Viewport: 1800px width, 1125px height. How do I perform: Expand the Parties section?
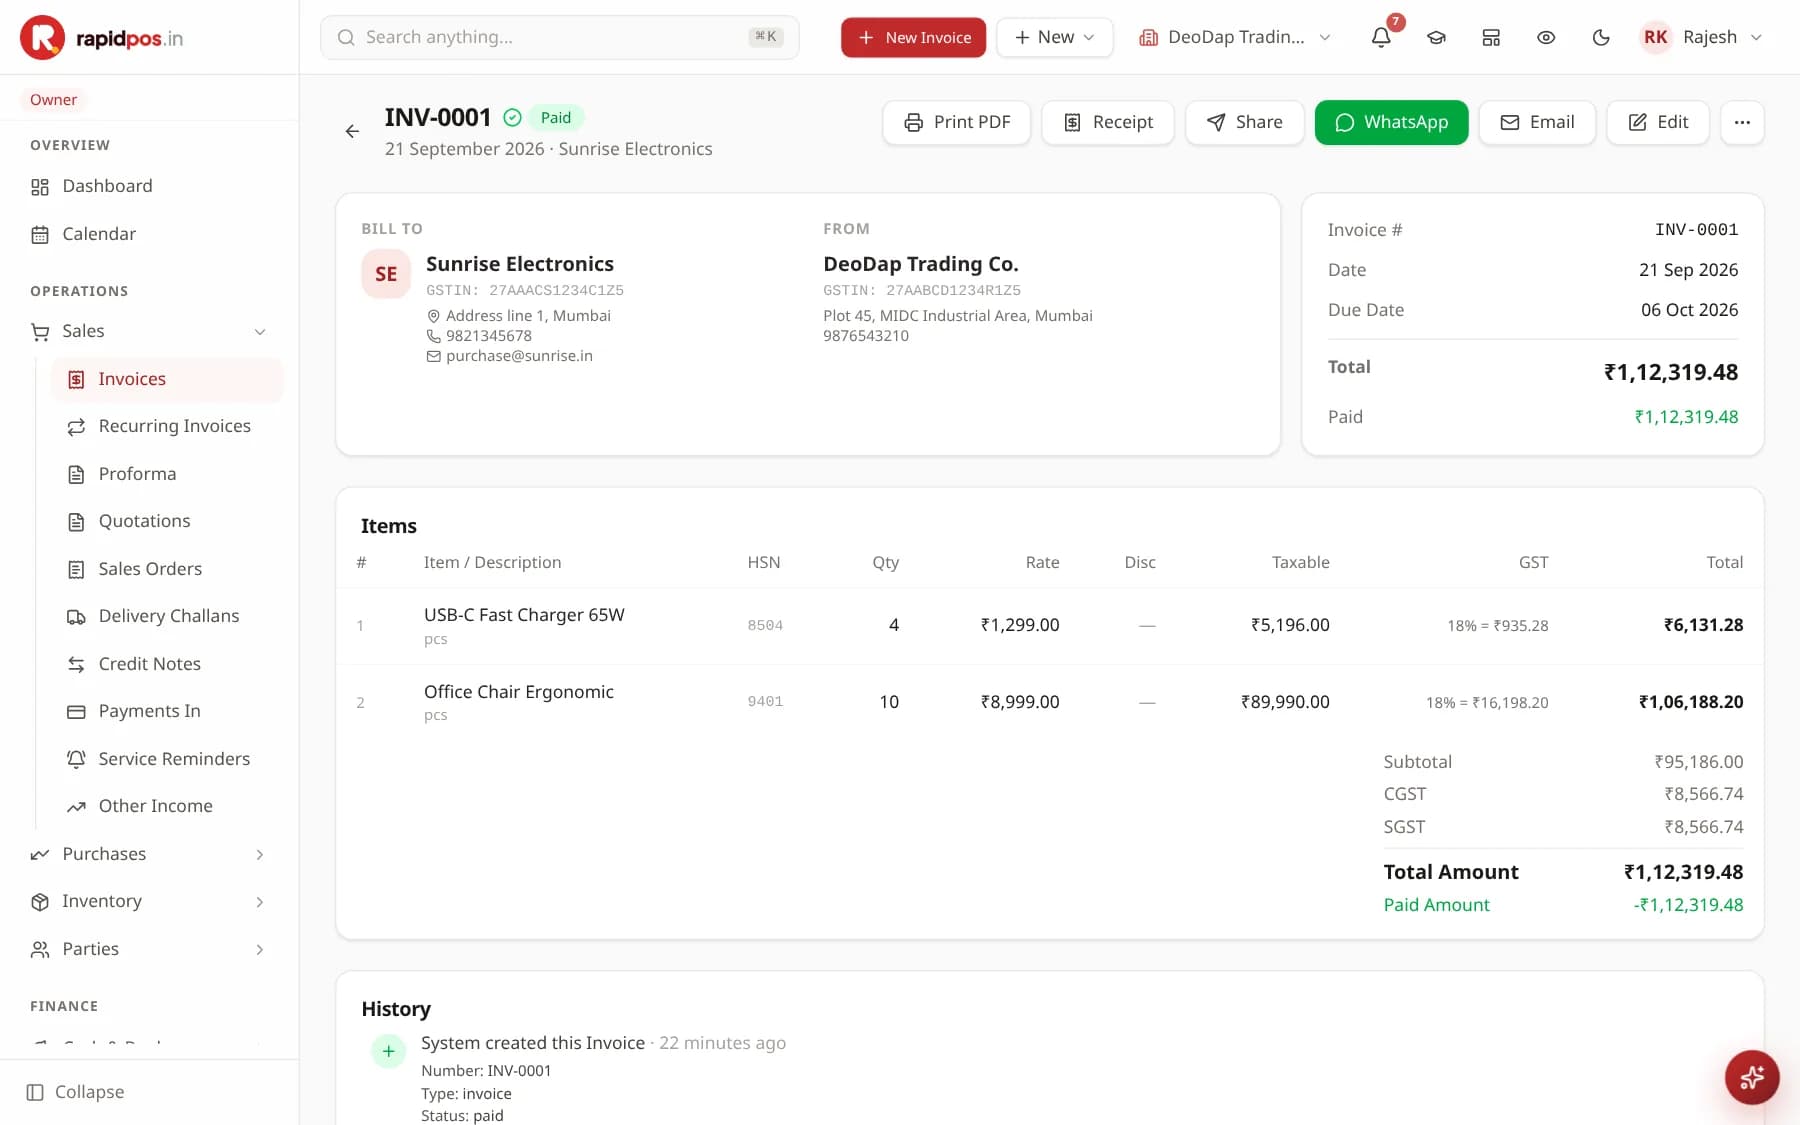coord(150,949)
